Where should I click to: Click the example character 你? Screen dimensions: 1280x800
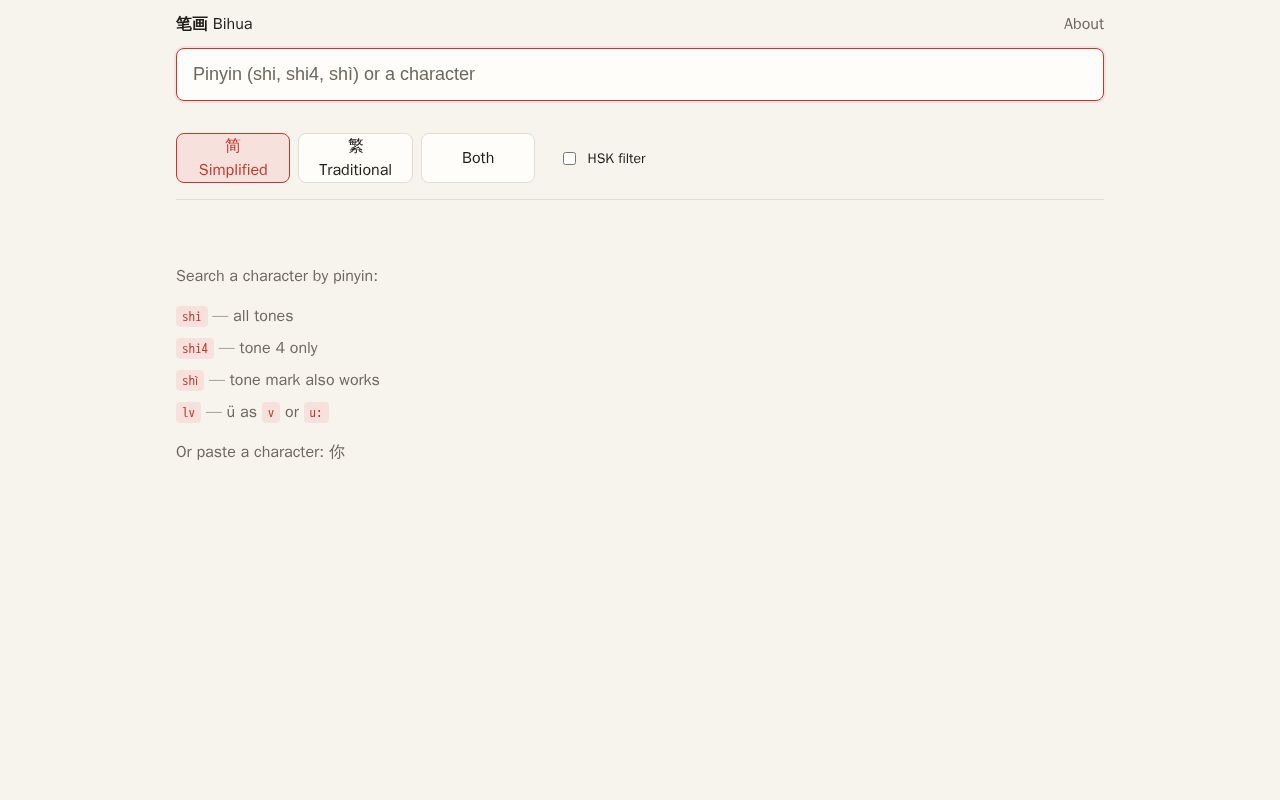click(x=337, y=452)
